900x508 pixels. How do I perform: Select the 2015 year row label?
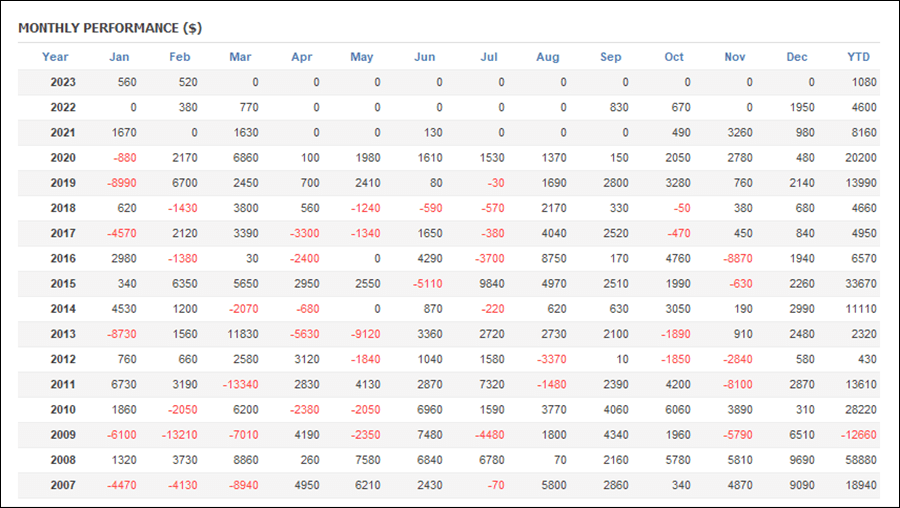click(63, 284)
